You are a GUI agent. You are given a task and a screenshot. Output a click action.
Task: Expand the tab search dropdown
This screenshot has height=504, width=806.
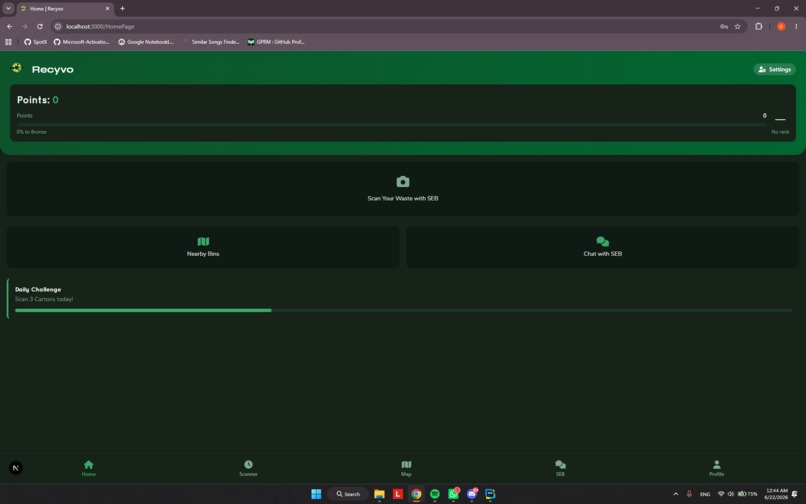pyautogui.click(x=8, y=8)
